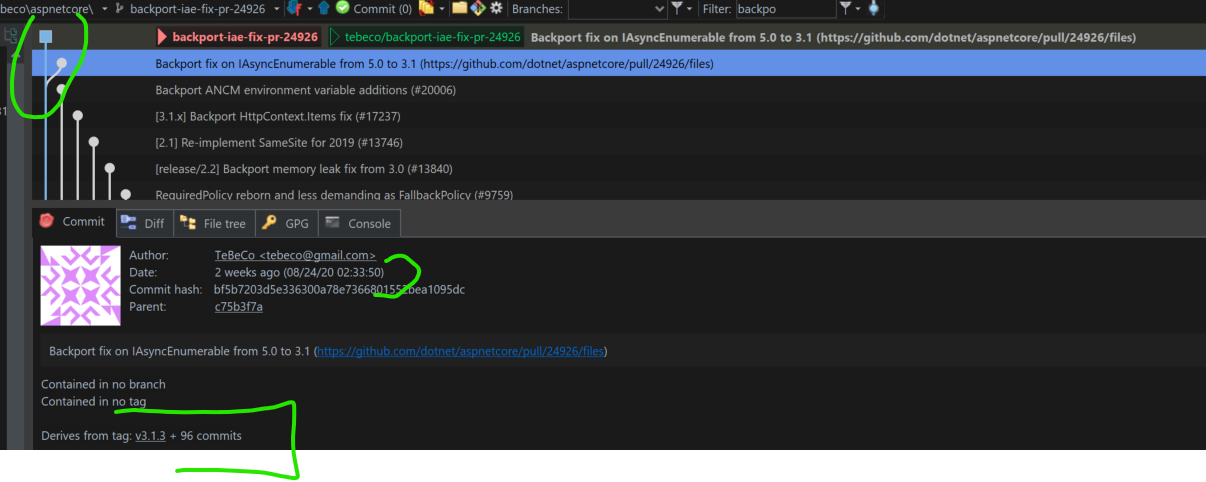Click the 'Contained in no tag' text
This screenshot has width=1206, height=482.
coord(94,401)
